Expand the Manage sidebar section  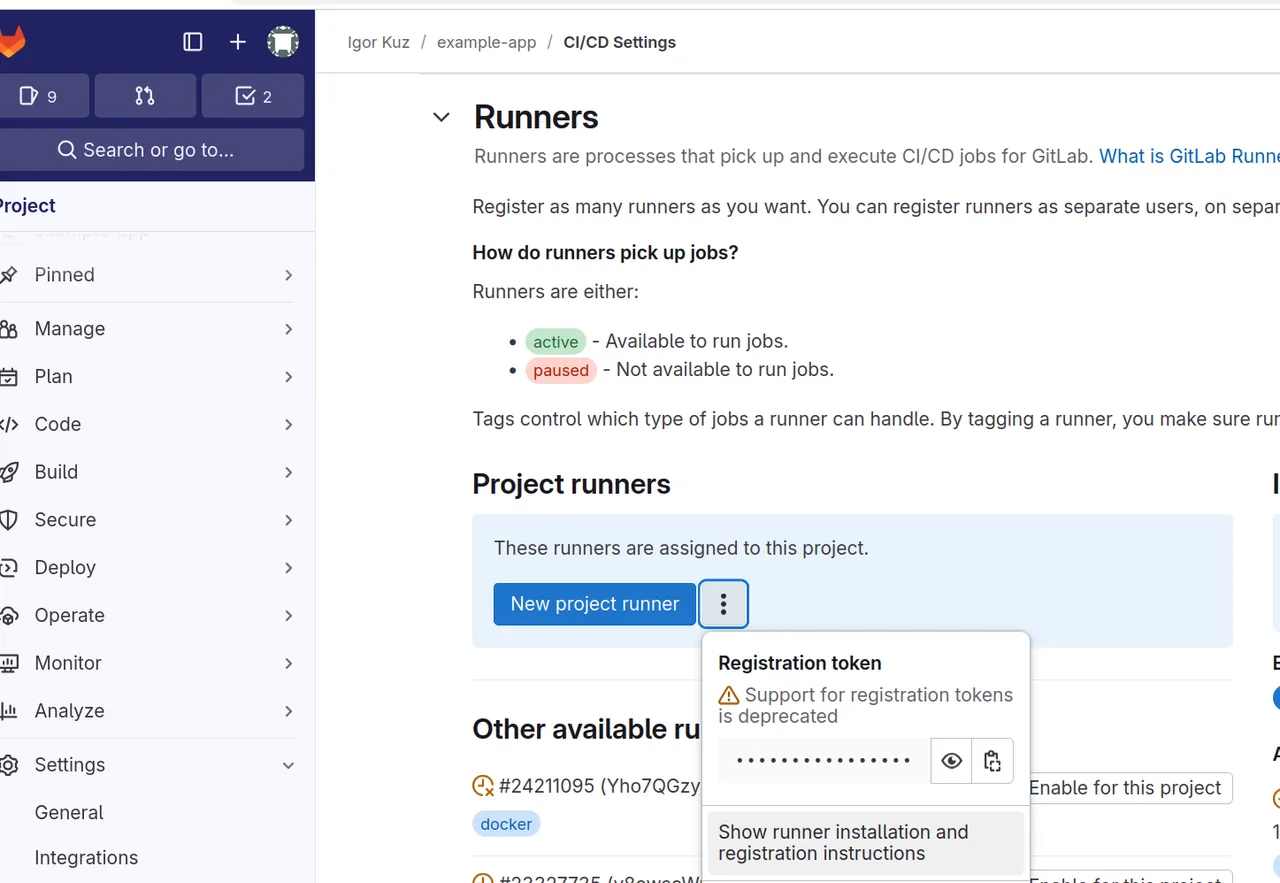tap(148, 329)
